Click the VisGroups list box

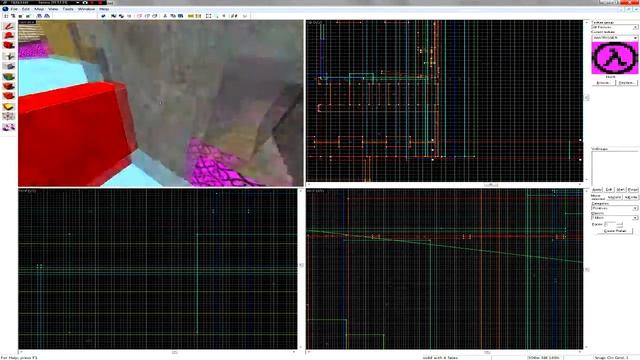coord(615,168)
